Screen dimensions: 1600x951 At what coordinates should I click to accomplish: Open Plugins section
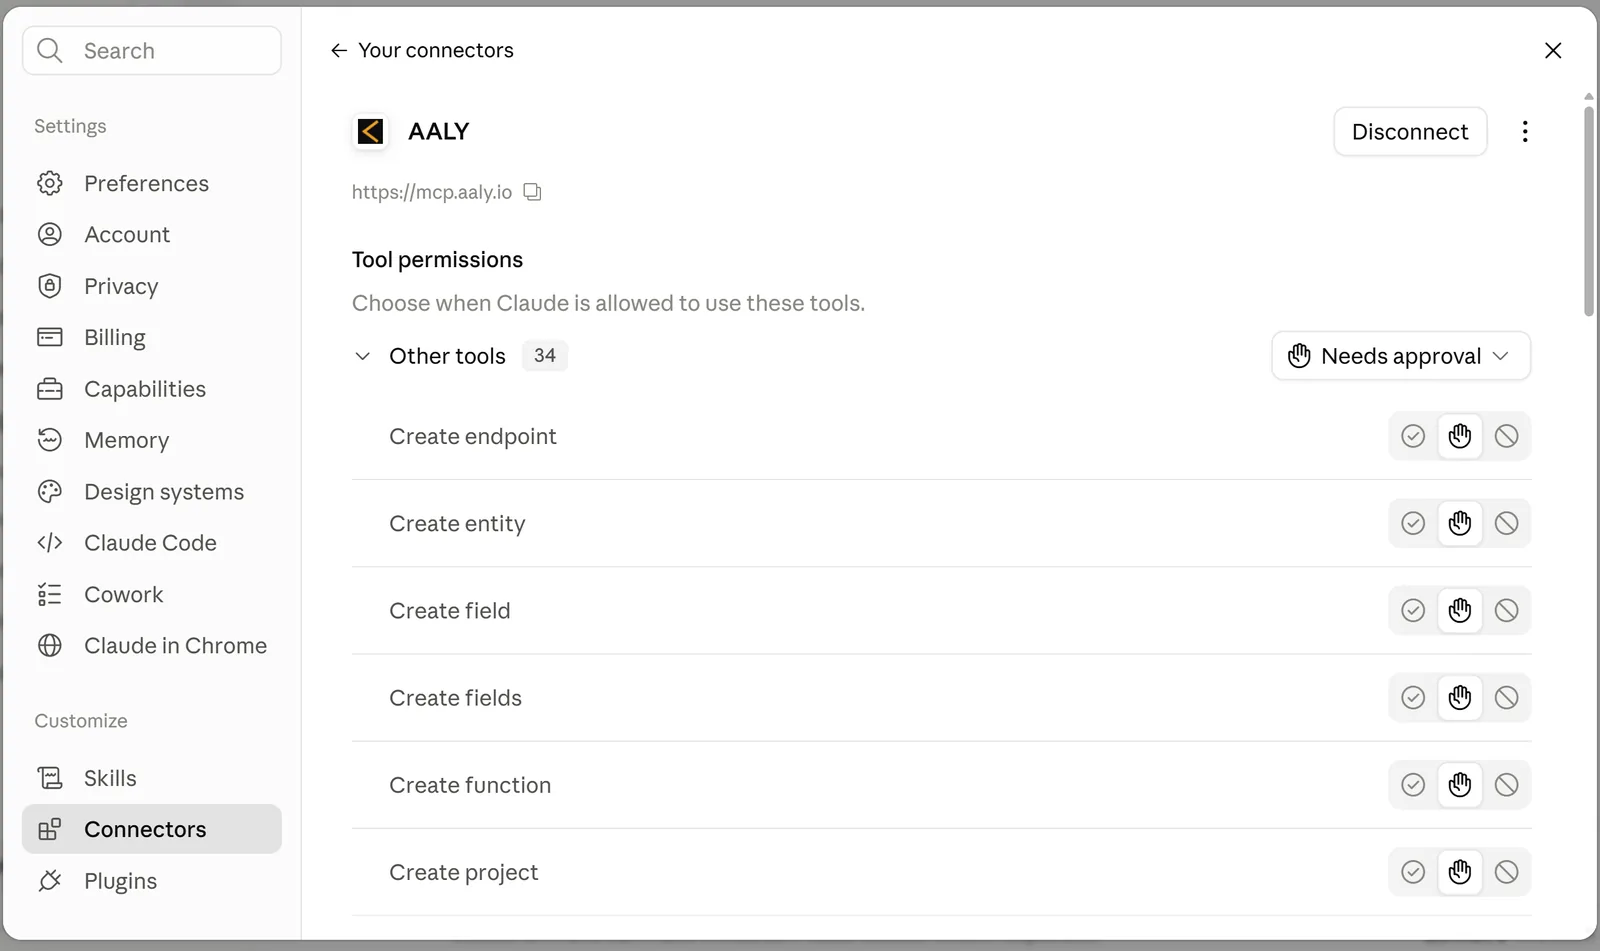tap(152, 881)
